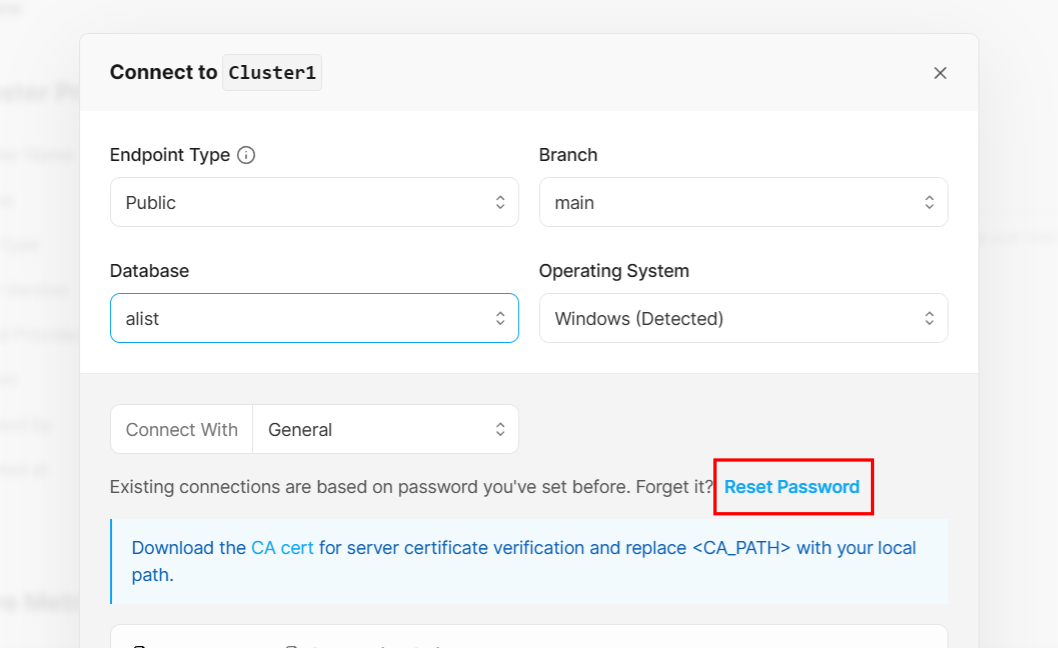Screen dimensions: 1058x648
Task: Open the dropdown showing "alist"
Action: click(x=300, y=318)
